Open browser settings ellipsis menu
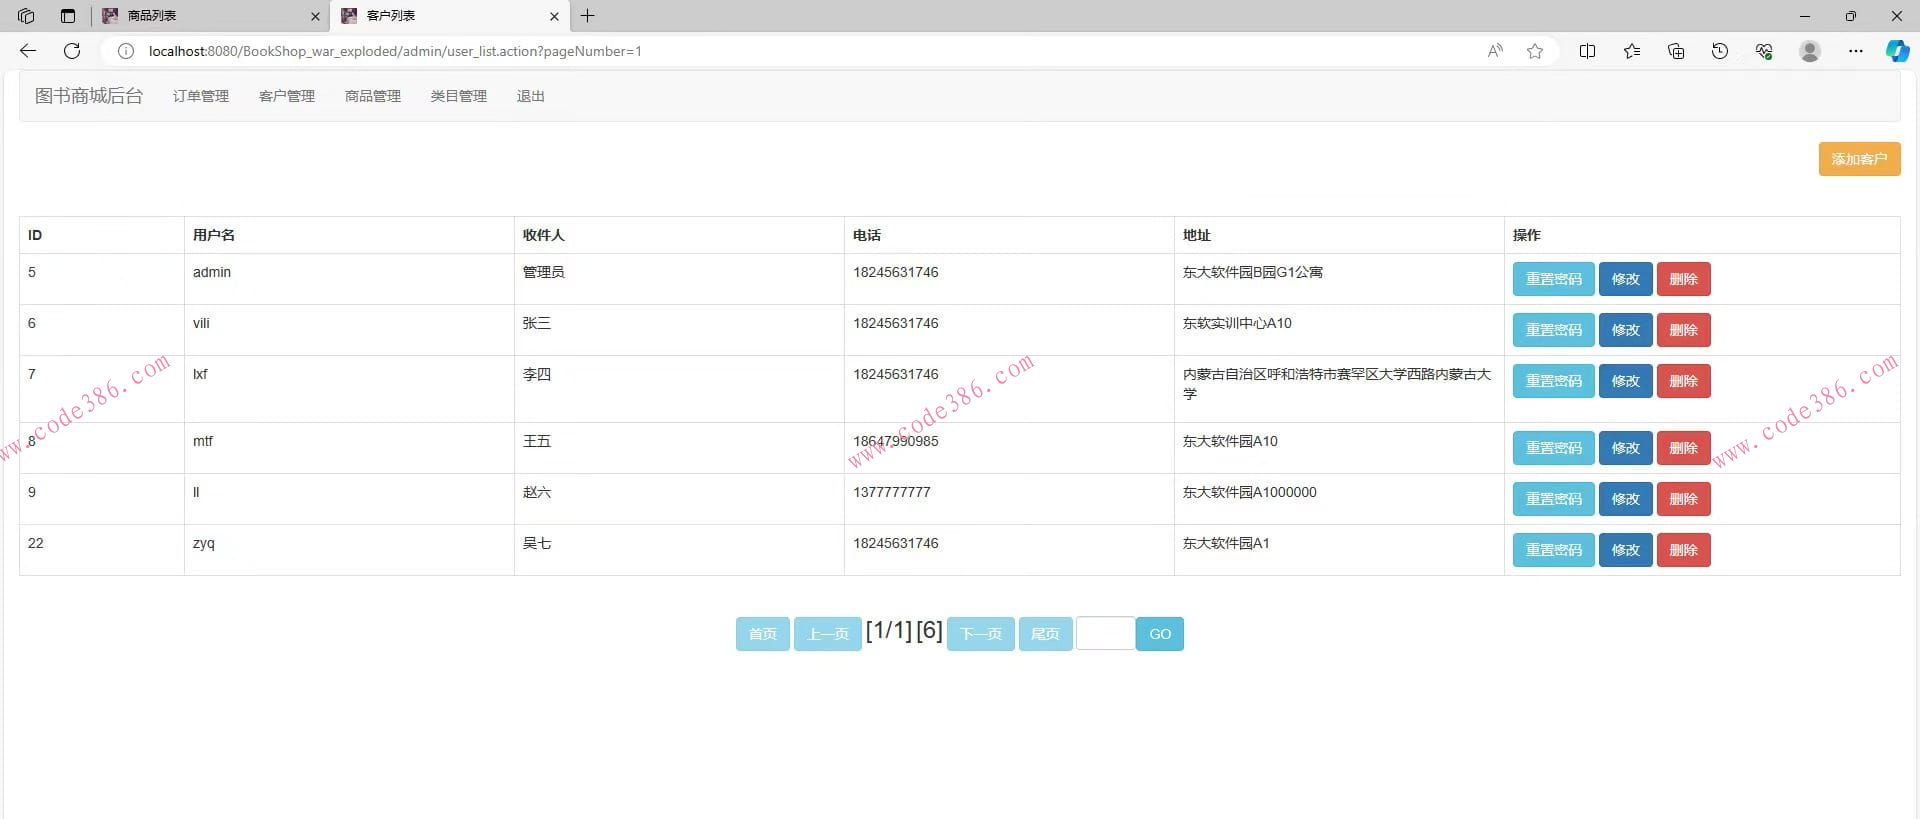This screenshot has width=1920, height=819. click(x=1856, y=51)
